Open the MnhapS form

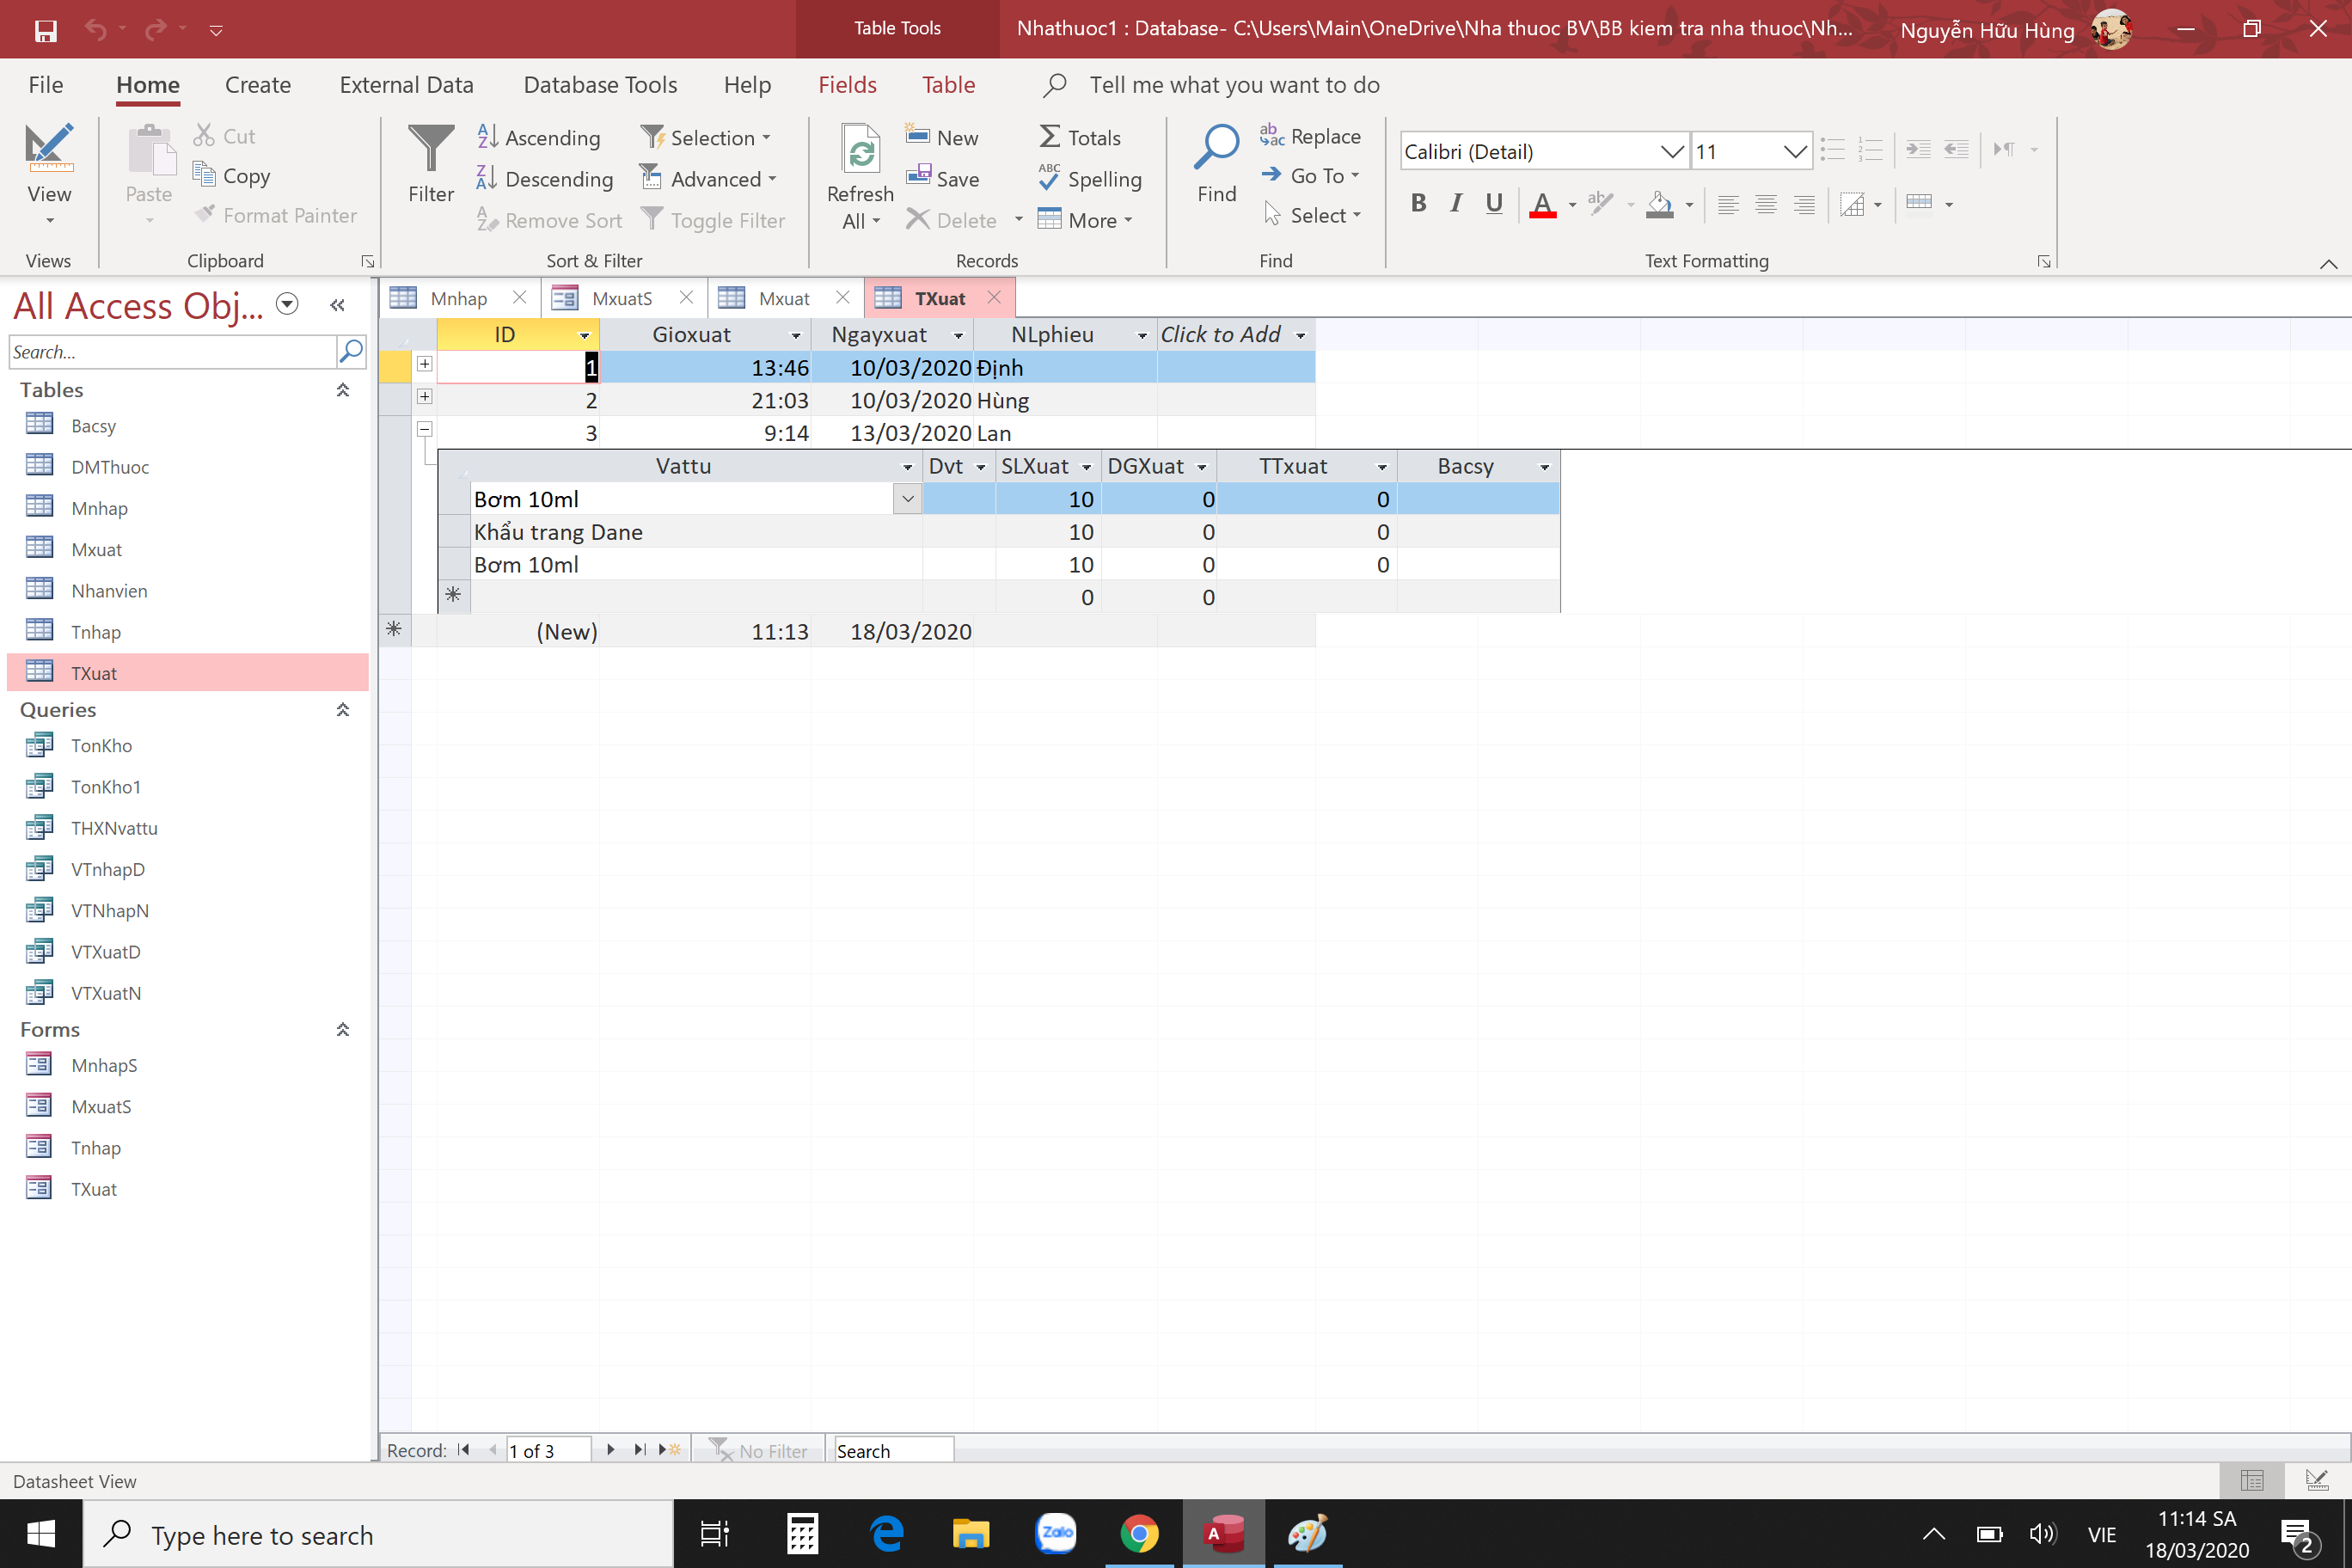pyautogui.click(x=104, y=1066)
